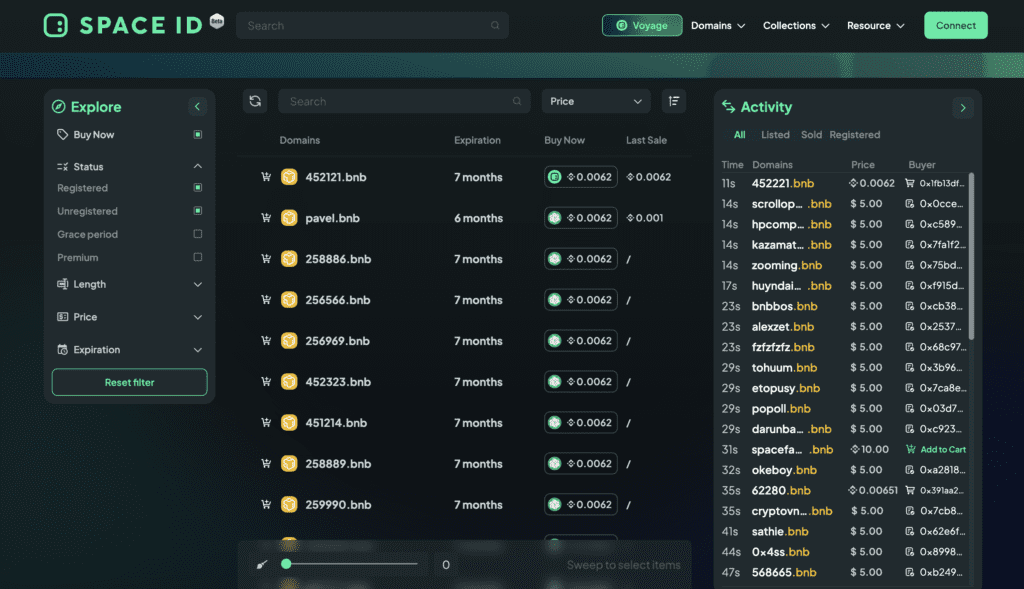The image size is (1024, 589).
Task: Add 256566.bnb to cart
Action: pos(266,300)
